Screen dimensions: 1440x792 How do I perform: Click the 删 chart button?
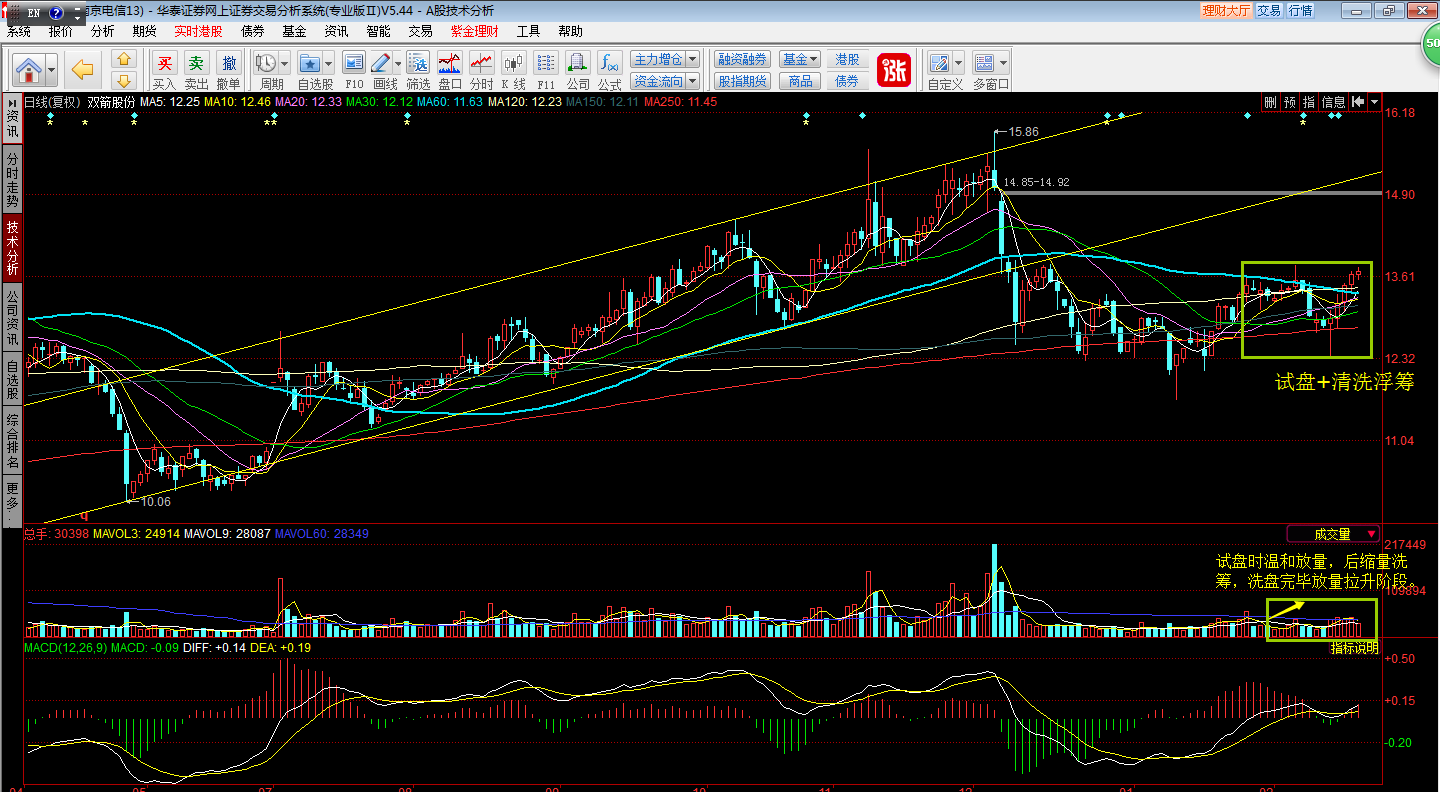pyautogui.click(x=1270, y=102)
